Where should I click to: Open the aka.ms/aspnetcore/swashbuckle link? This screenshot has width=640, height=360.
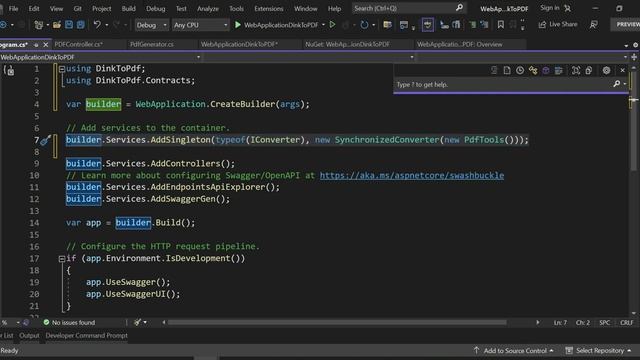[x=411, y=176]
